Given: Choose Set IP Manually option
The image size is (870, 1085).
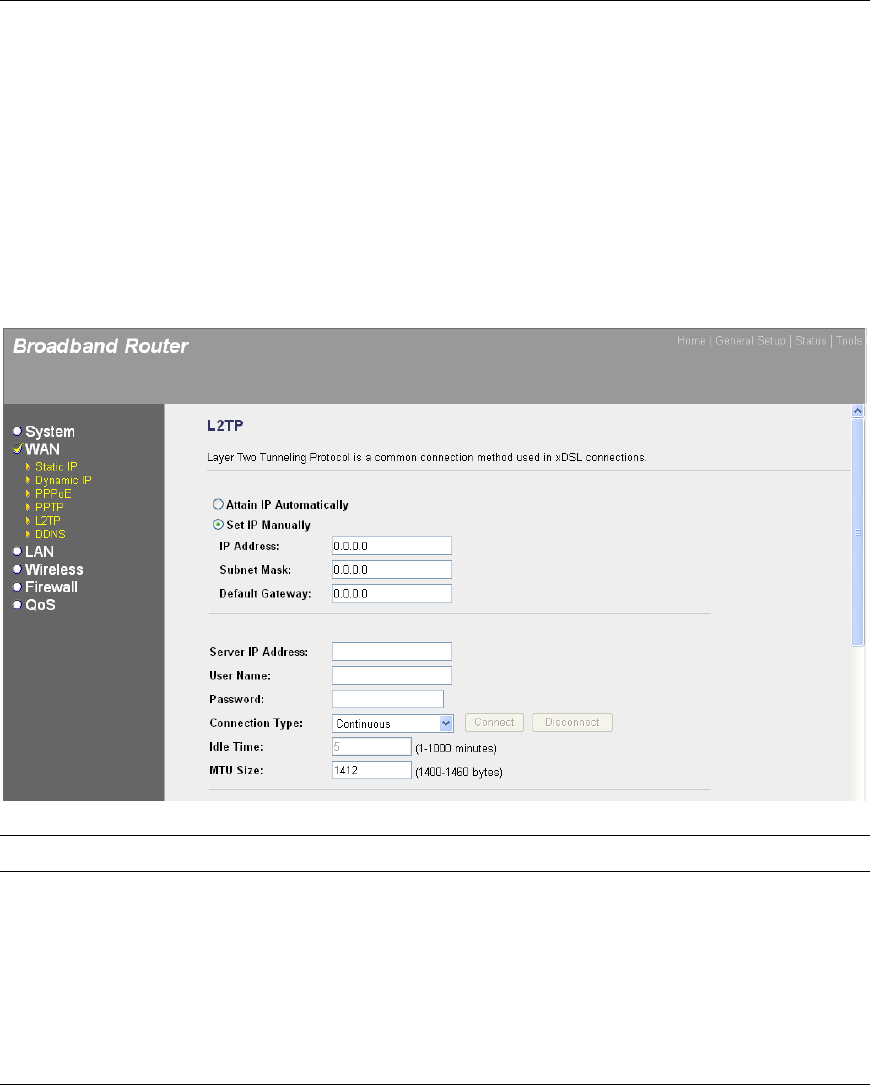Looking at the screenshot, I should pyautogui.click(x=218, y=525).
